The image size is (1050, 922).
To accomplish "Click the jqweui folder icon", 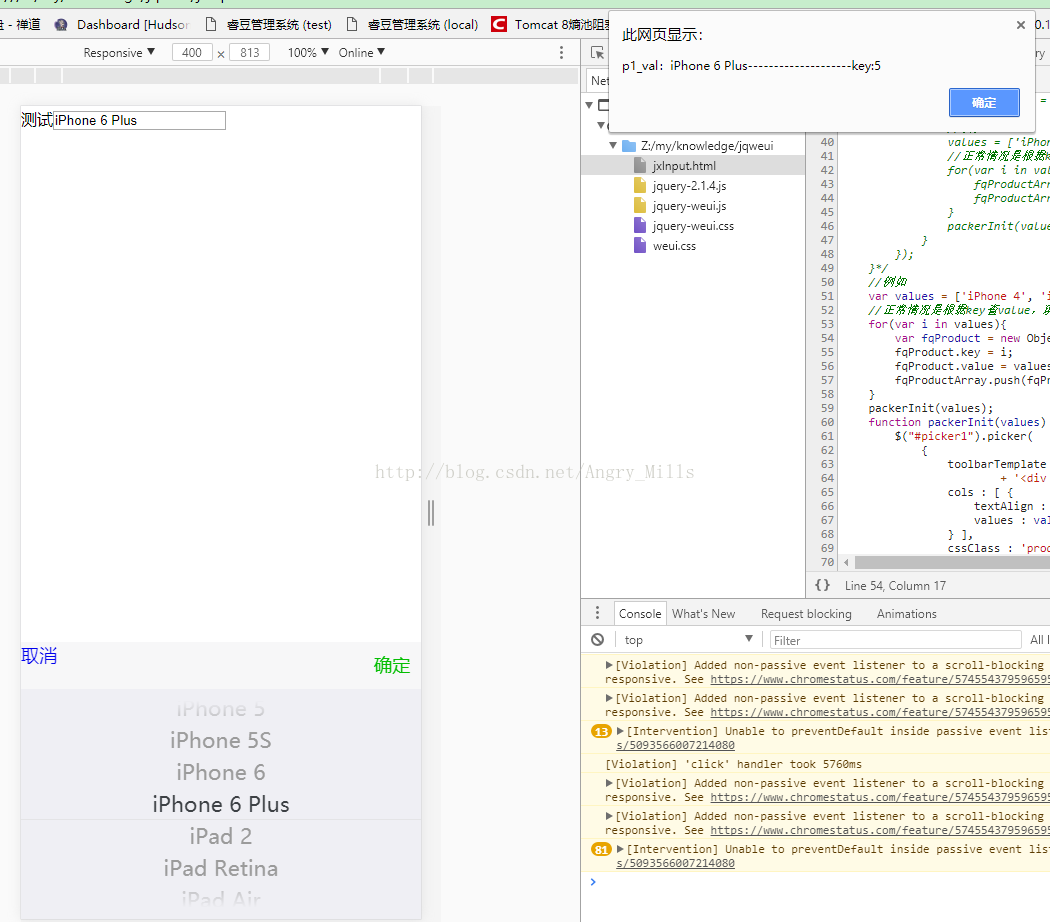I will (629, 145).
